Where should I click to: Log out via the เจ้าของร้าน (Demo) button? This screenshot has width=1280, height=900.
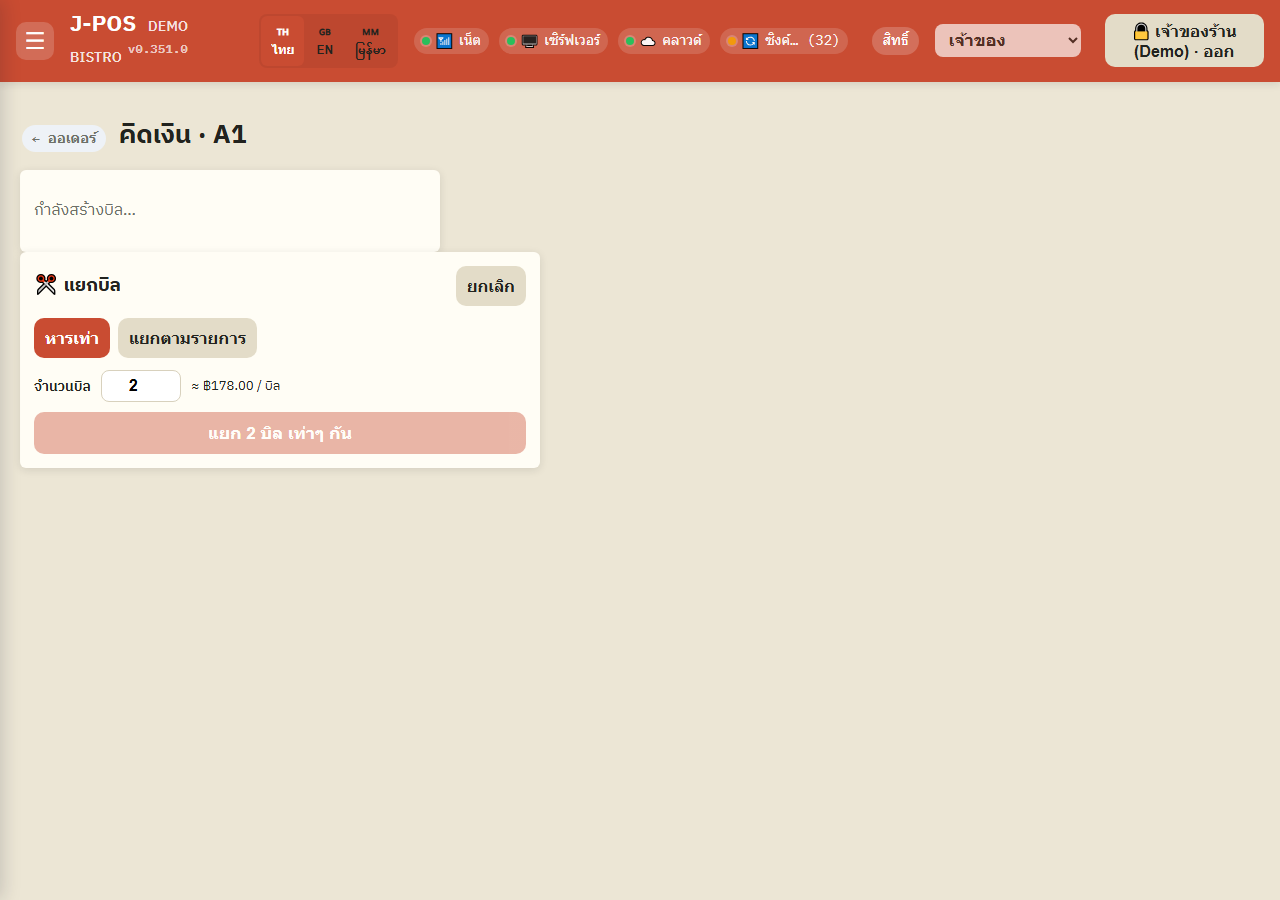(1184, 41)
